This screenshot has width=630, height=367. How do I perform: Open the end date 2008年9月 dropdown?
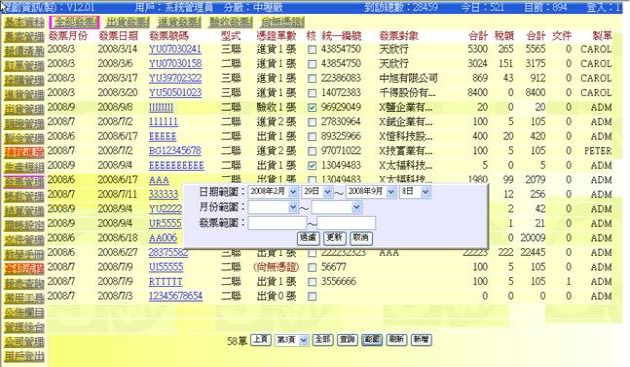click(x=371, y=192)
